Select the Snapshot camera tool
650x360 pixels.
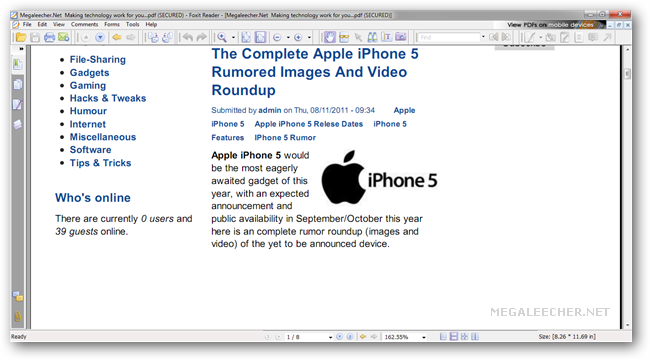click(401, 37)
